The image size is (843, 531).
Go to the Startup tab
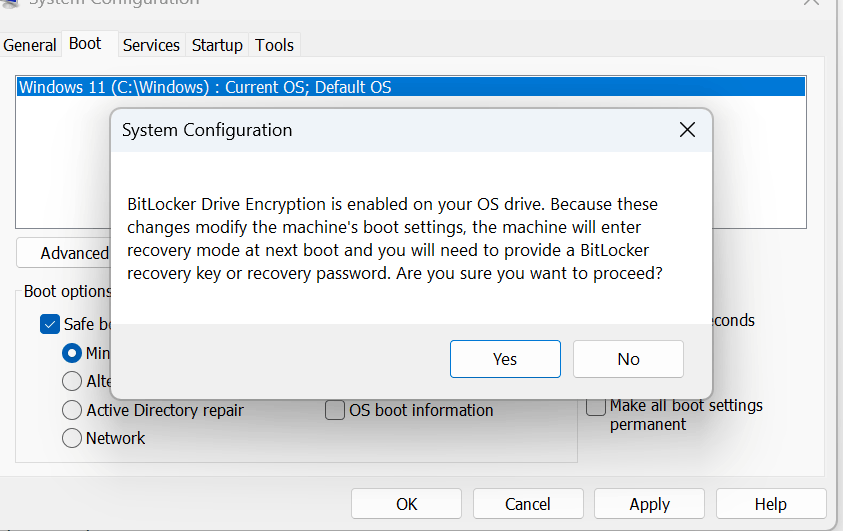[217, 45]
